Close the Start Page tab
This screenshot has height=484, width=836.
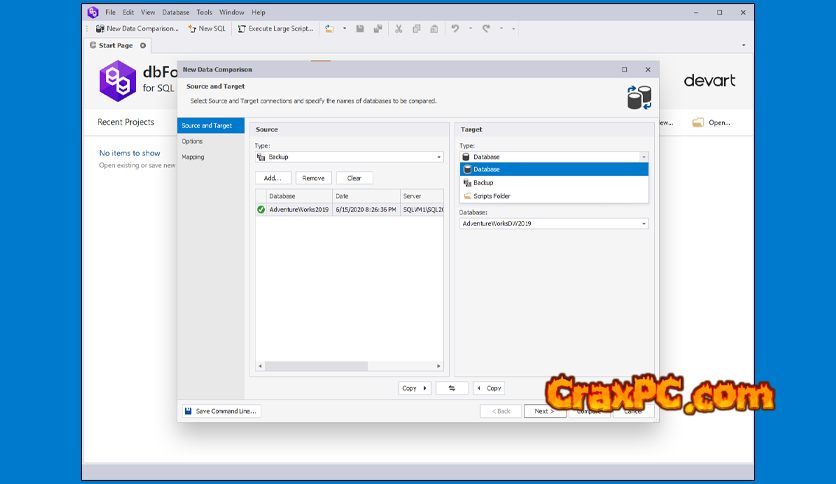142,45
